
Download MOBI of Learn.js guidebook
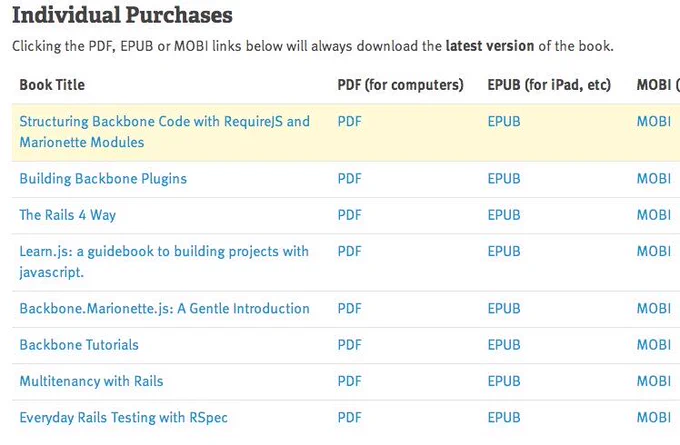click(x=654, y=252)
